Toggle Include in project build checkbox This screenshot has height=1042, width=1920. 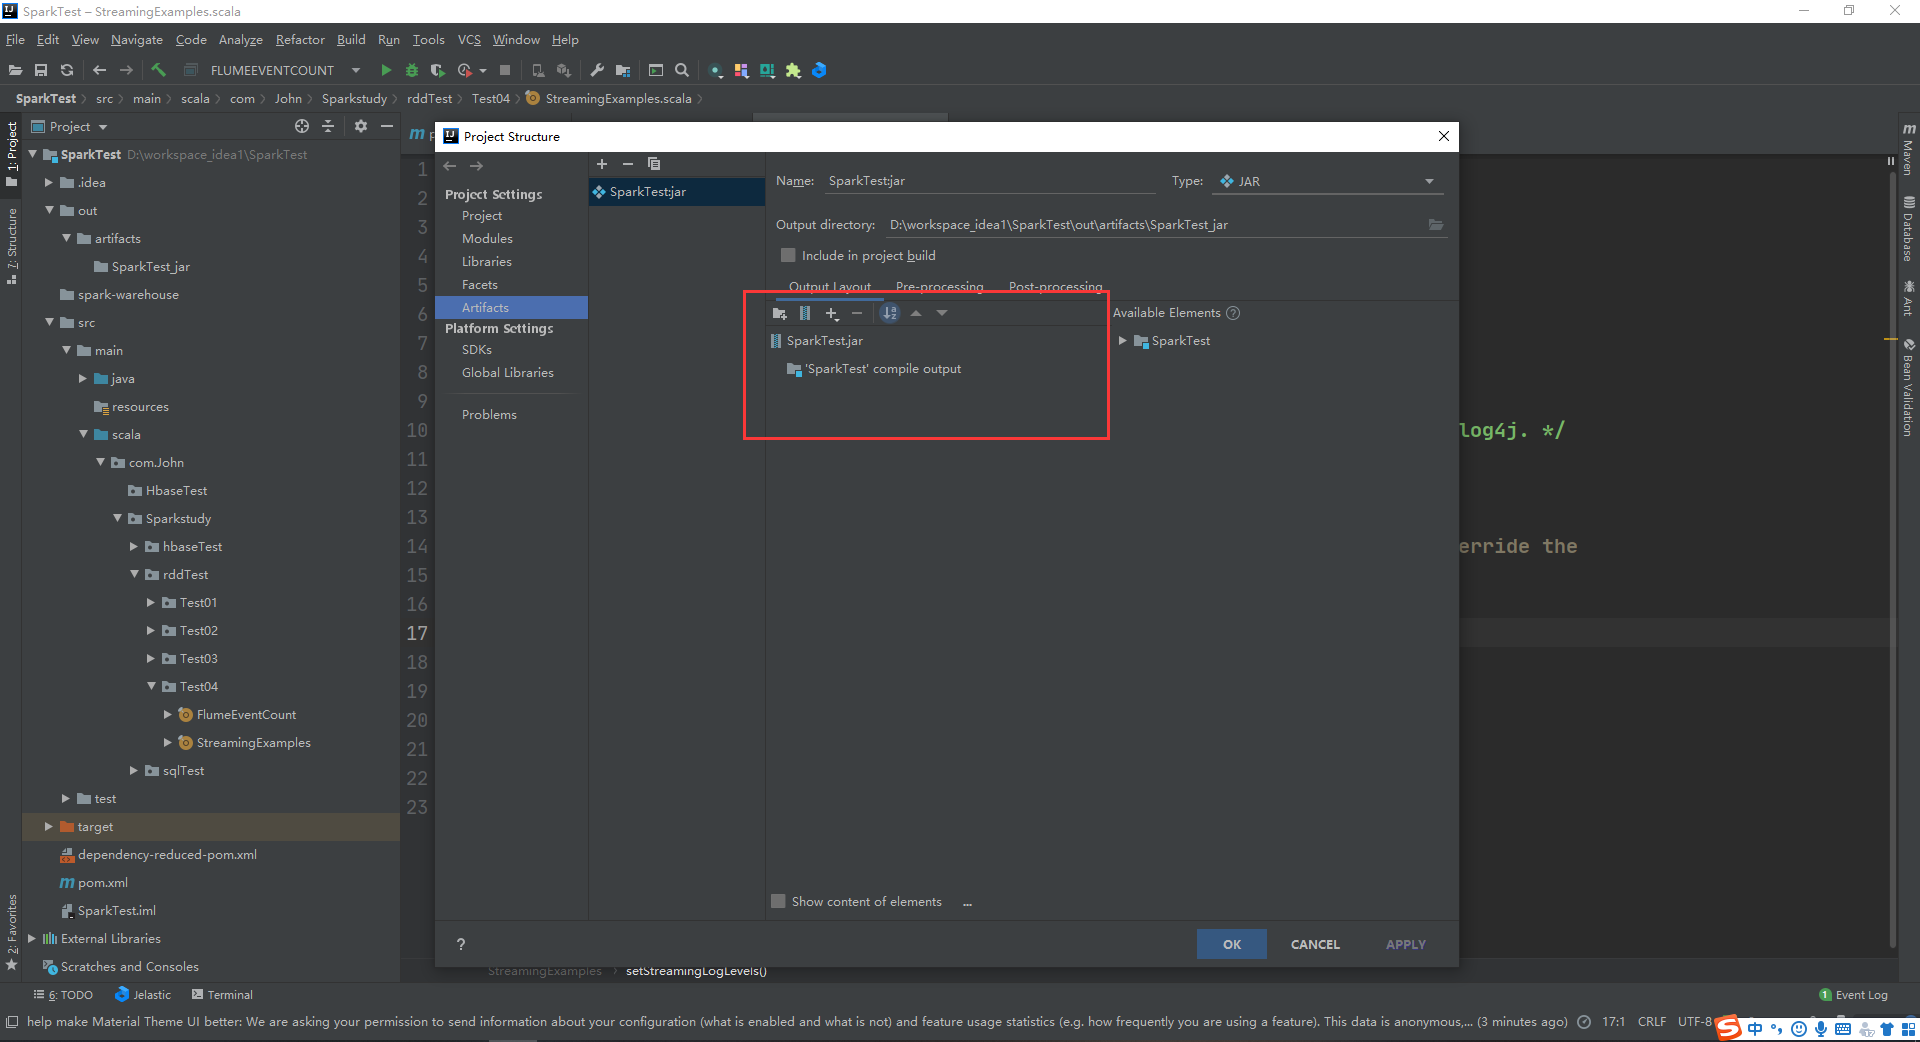click(788, 256)
